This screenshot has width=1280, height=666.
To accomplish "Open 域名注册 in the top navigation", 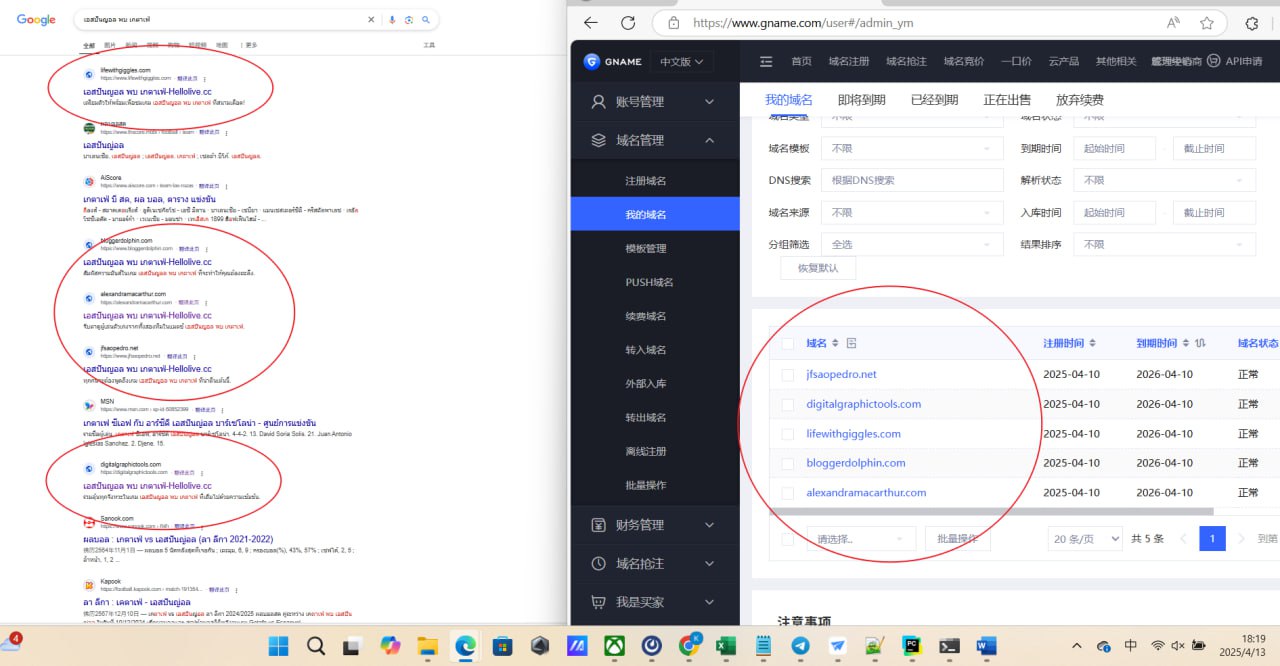I will 849,62.
